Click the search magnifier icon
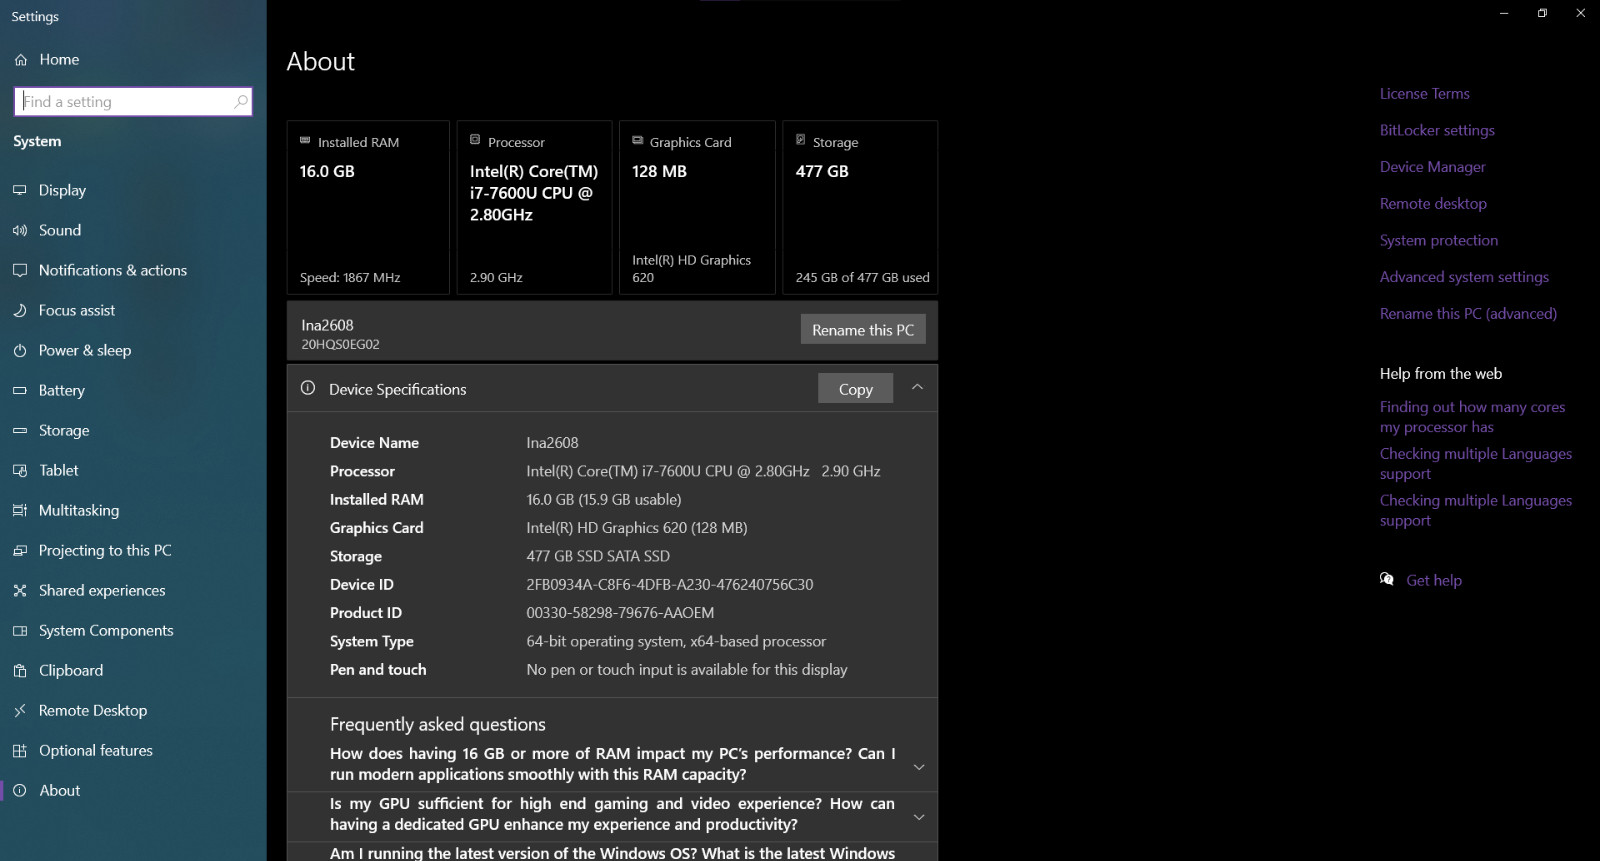This screenshot has width=1600, height=861. coord(240,101)
